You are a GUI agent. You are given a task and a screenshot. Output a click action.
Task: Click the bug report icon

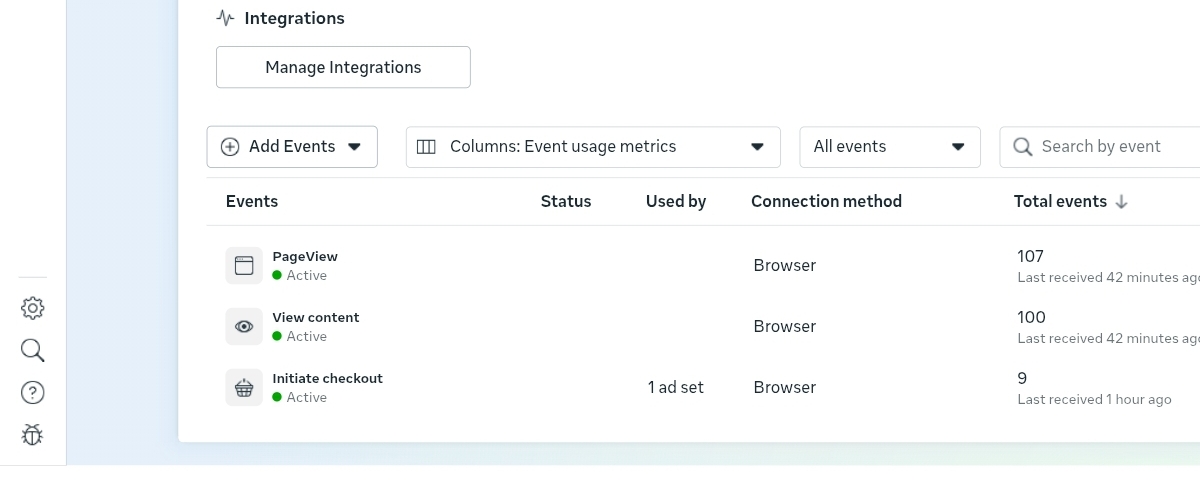33,435
